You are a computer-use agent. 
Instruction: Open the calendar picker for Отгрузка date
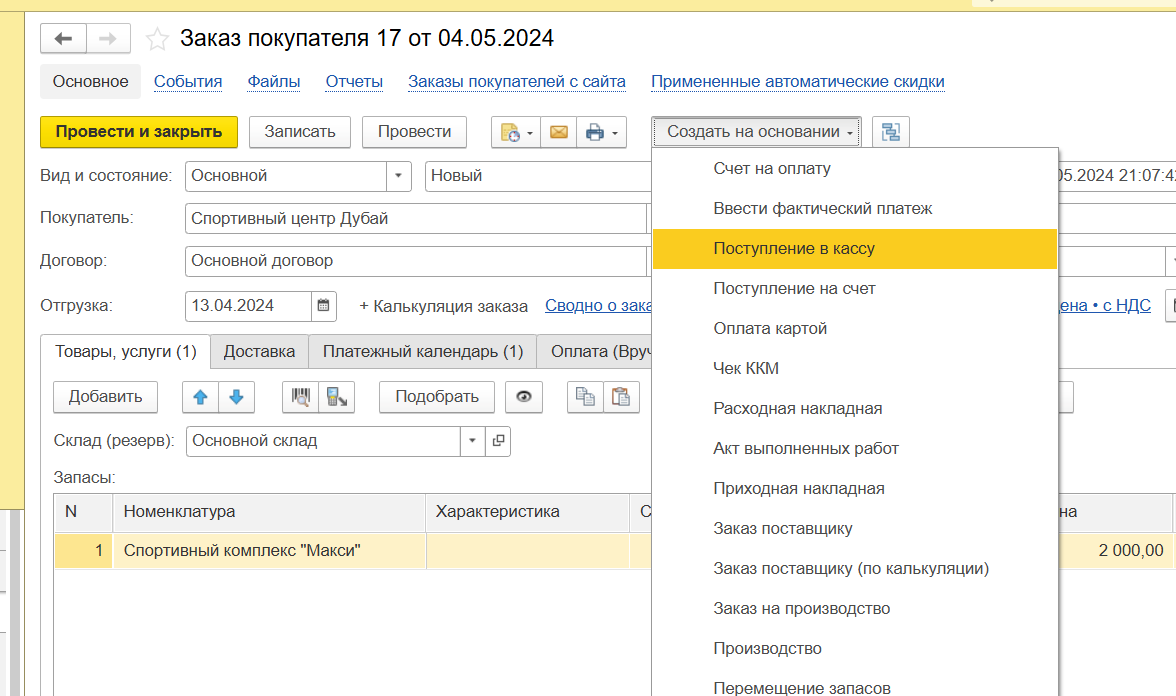pos(324,306)
